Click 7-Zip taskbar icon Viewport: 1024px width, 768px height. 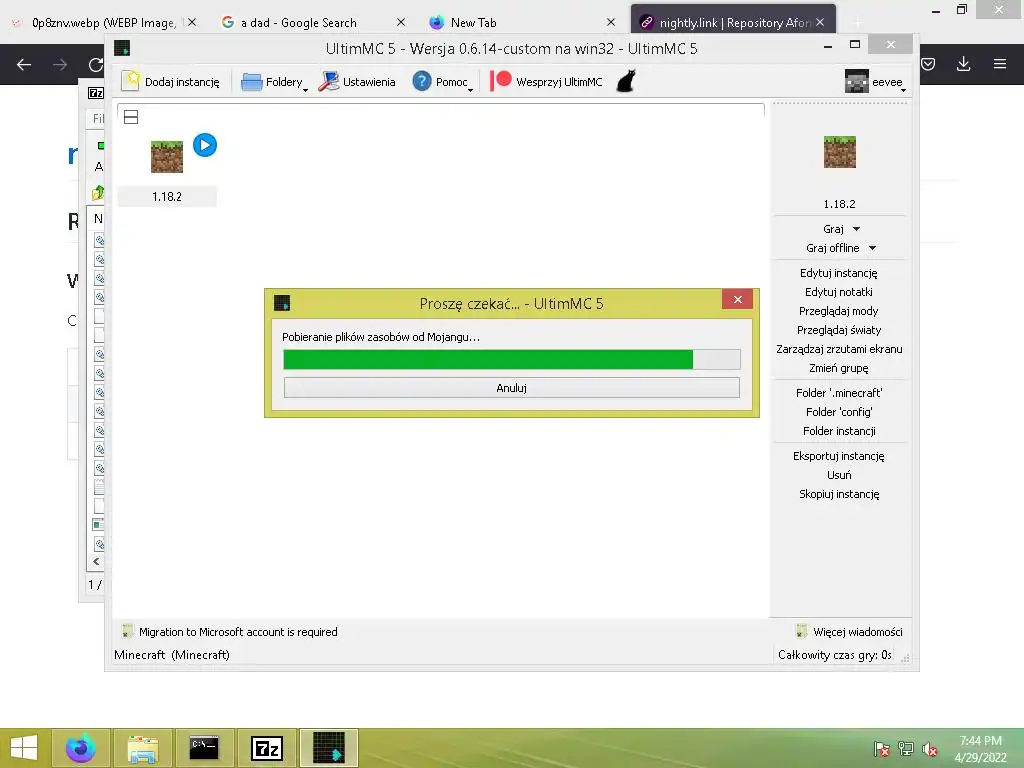point(266,748)
